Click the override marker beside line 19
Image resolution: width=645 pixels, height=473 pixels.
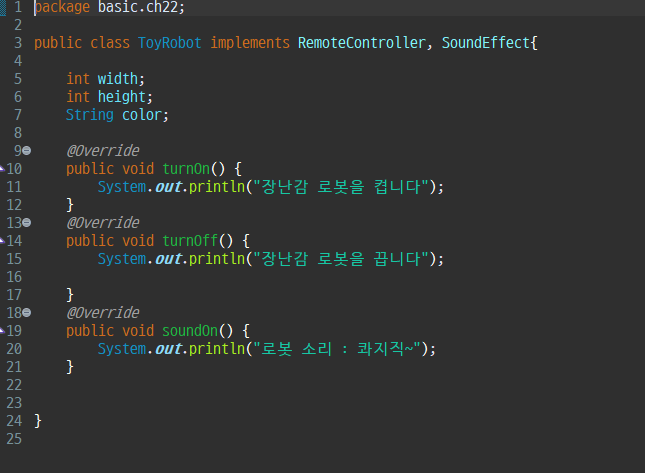click(2, 331)
